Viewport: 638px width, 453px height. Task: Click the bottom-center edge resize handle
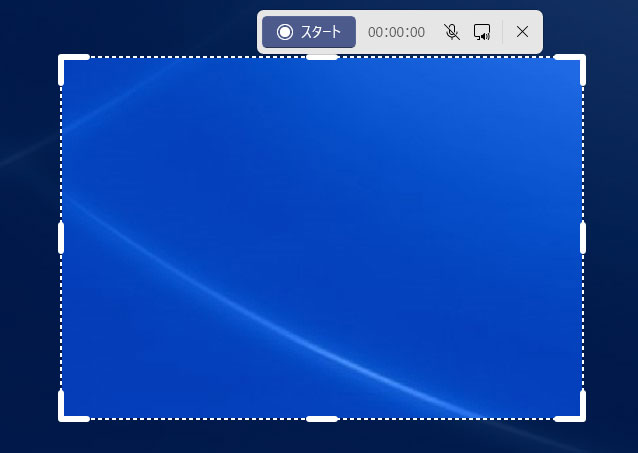[322, 418]
